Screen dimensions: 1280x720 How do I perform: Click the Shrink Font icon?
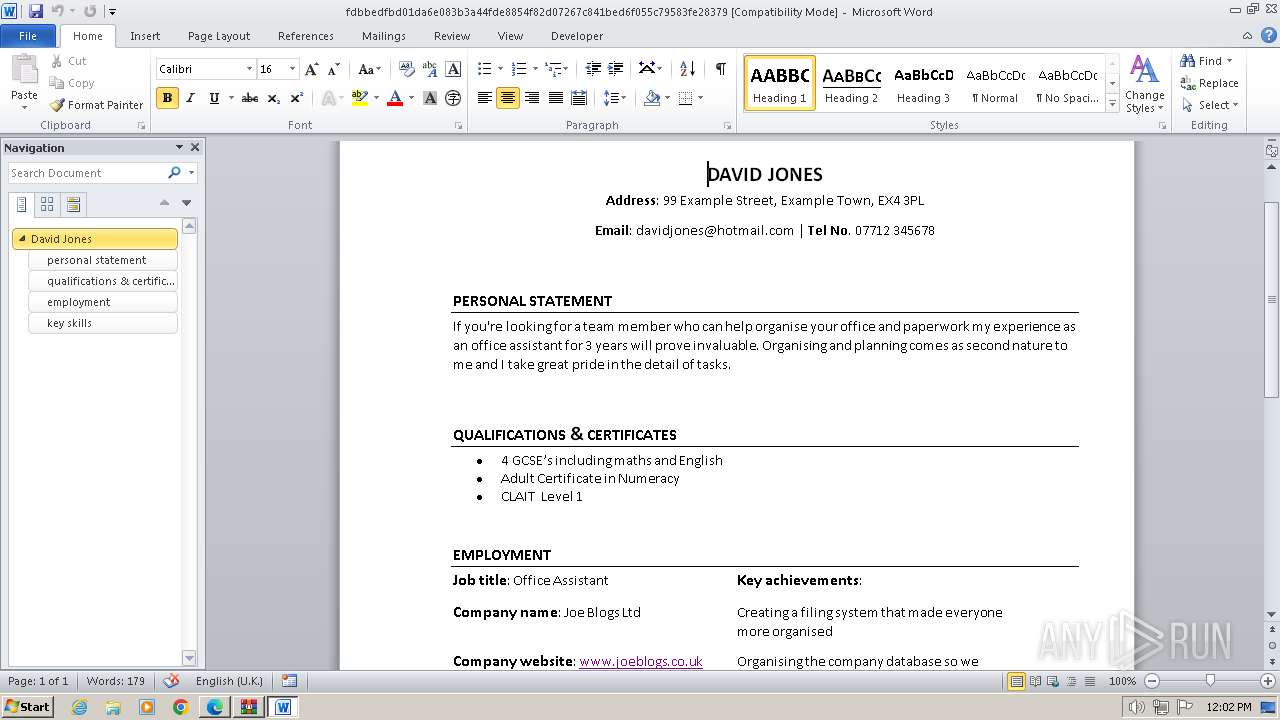[x=334, y=69]
